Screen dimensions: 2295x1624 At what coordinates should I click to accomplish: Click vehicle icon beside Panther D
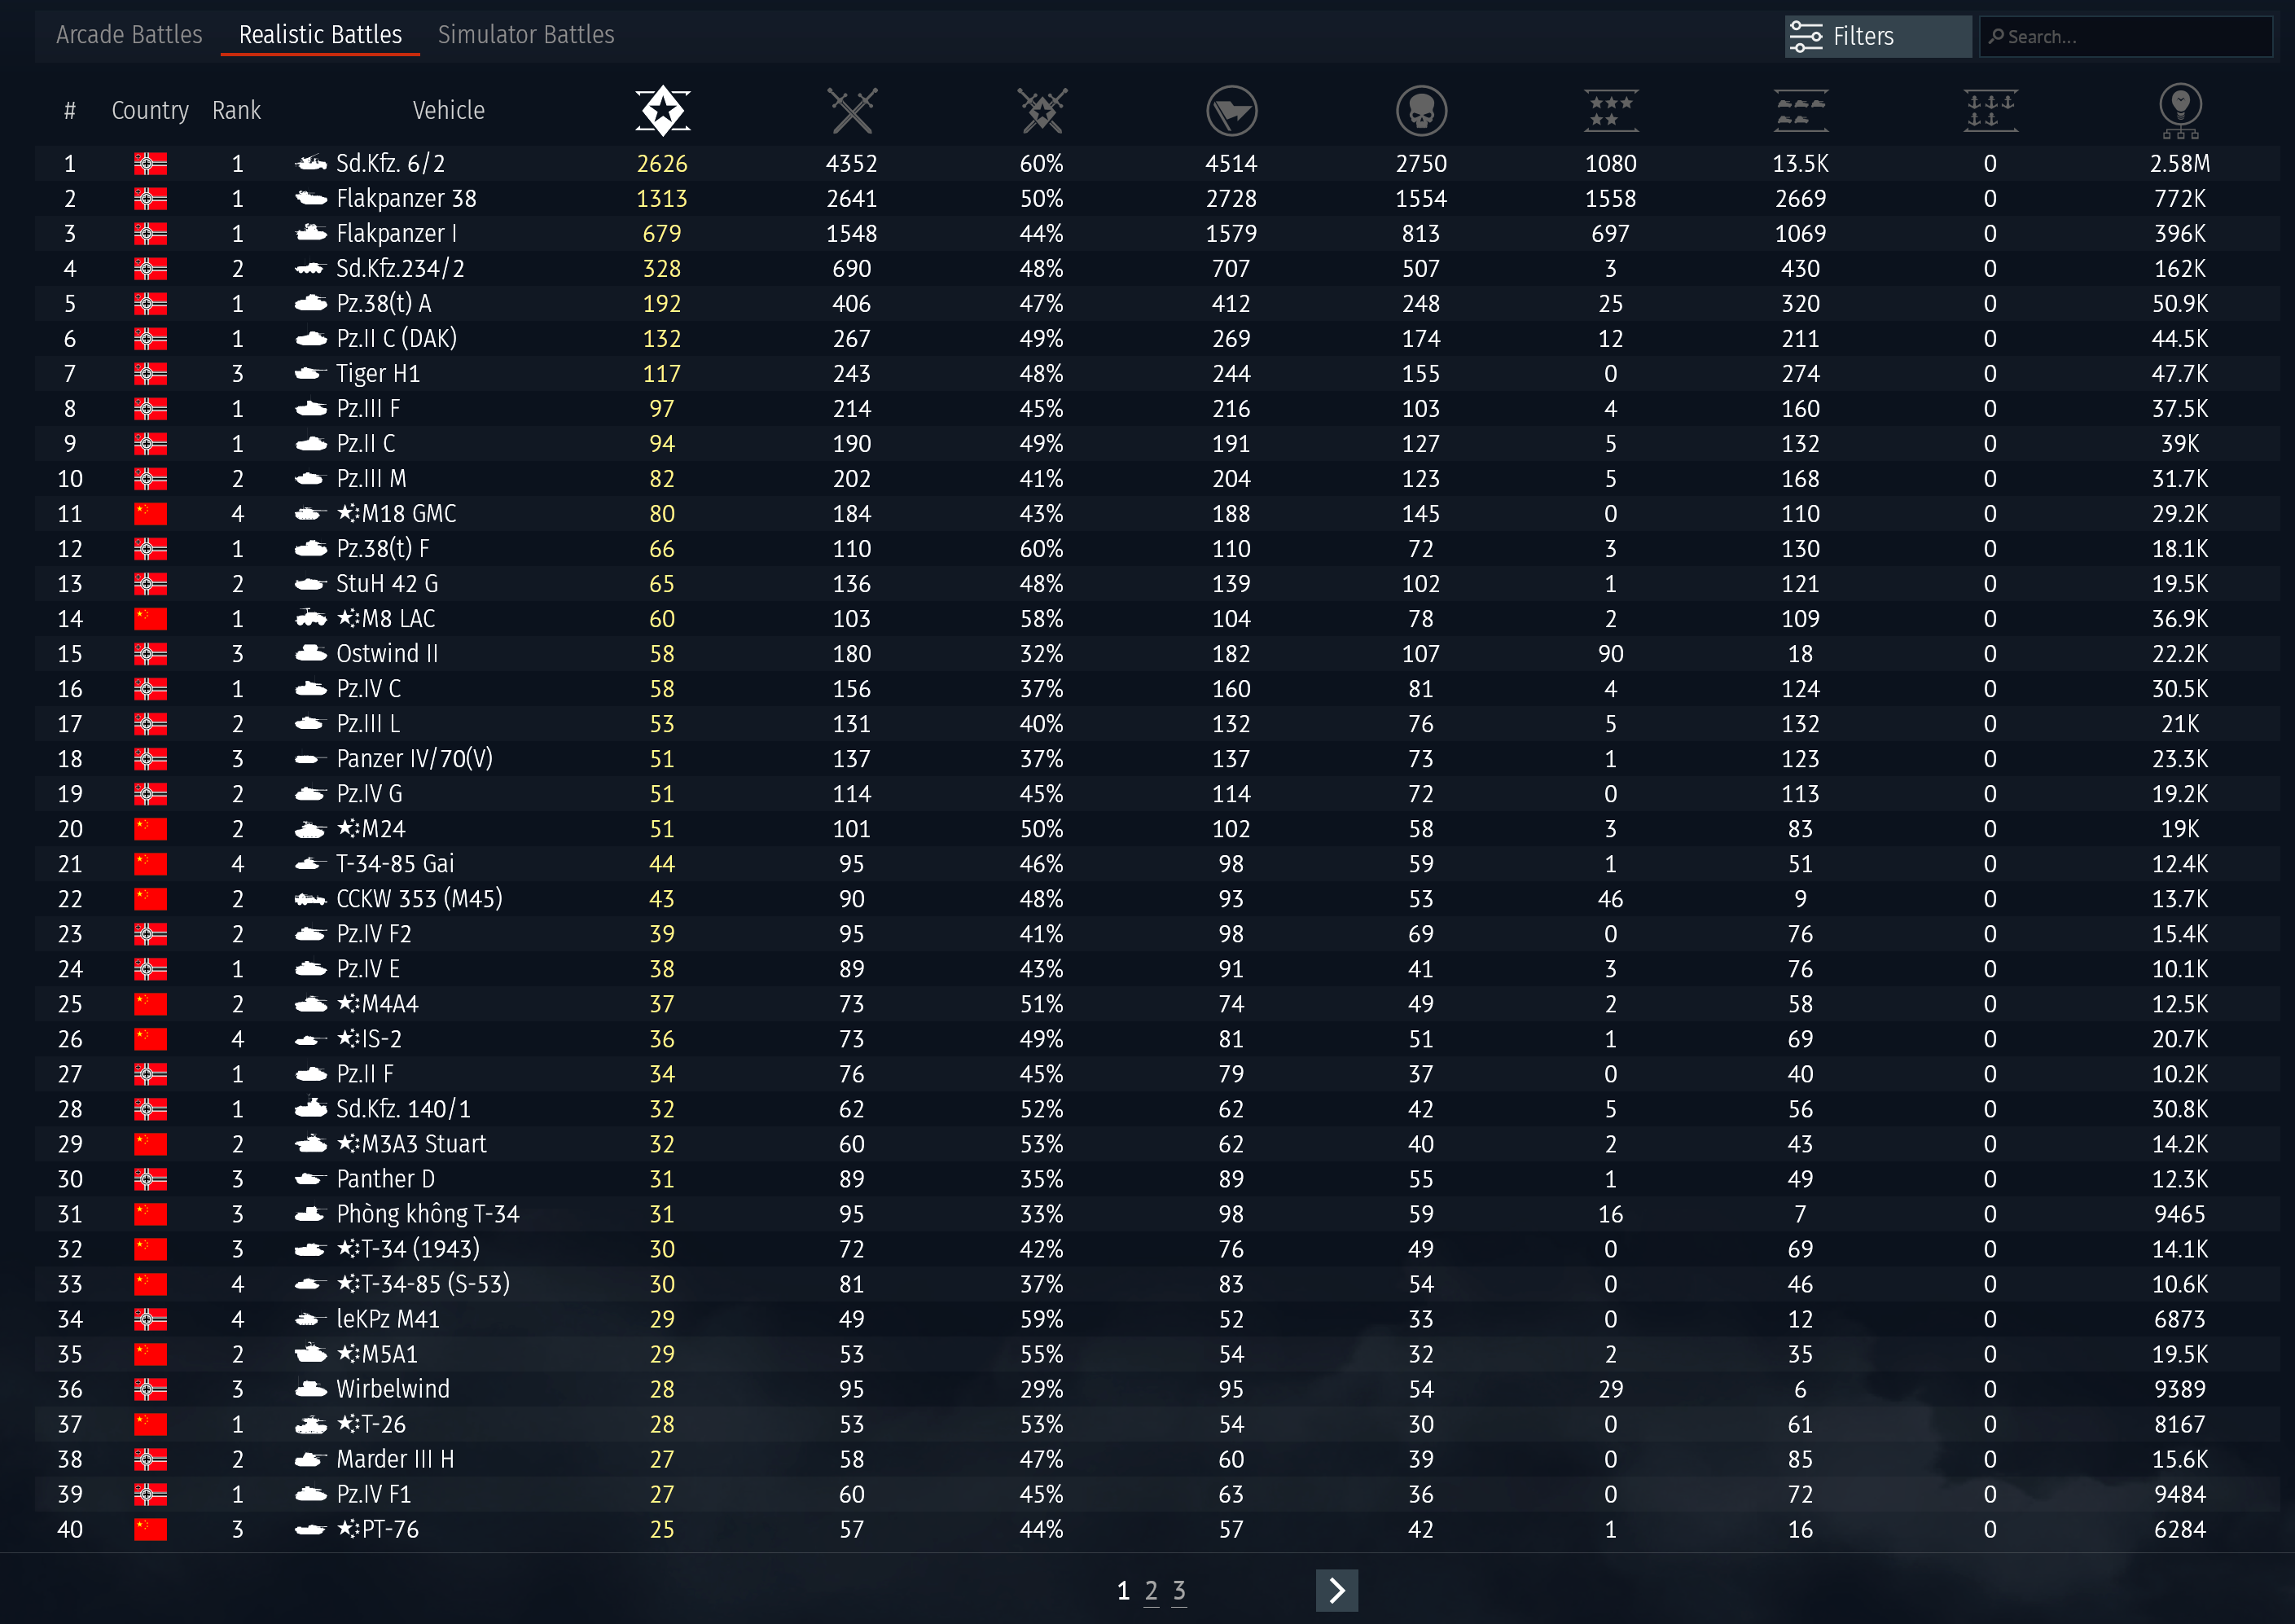point(311,1179)
